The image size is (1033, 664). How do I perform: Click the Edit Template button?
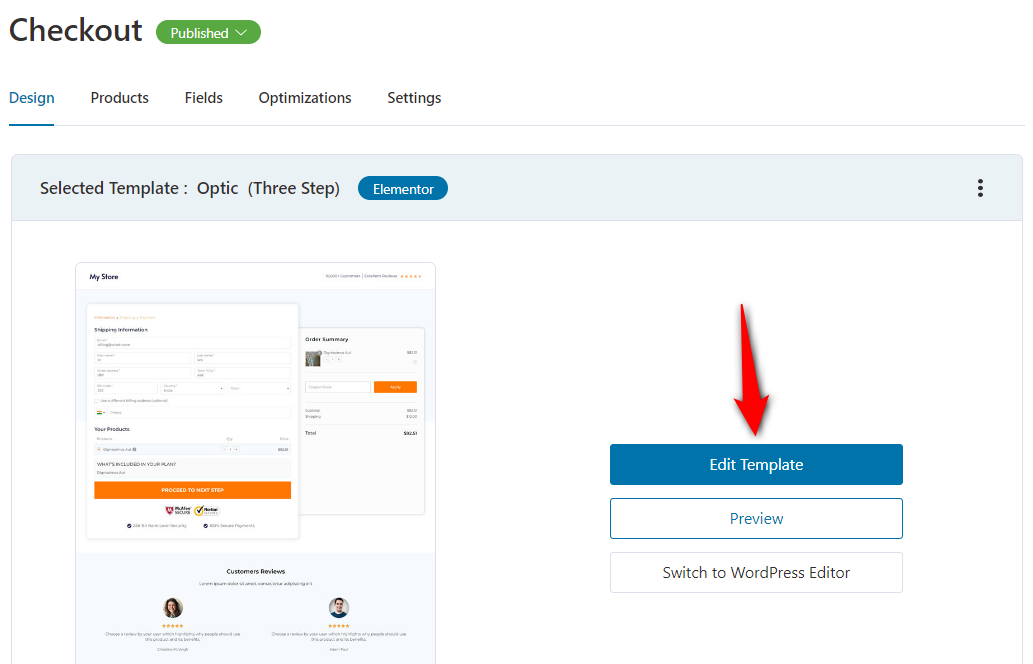pyautogui.click(x=756, y=464)
